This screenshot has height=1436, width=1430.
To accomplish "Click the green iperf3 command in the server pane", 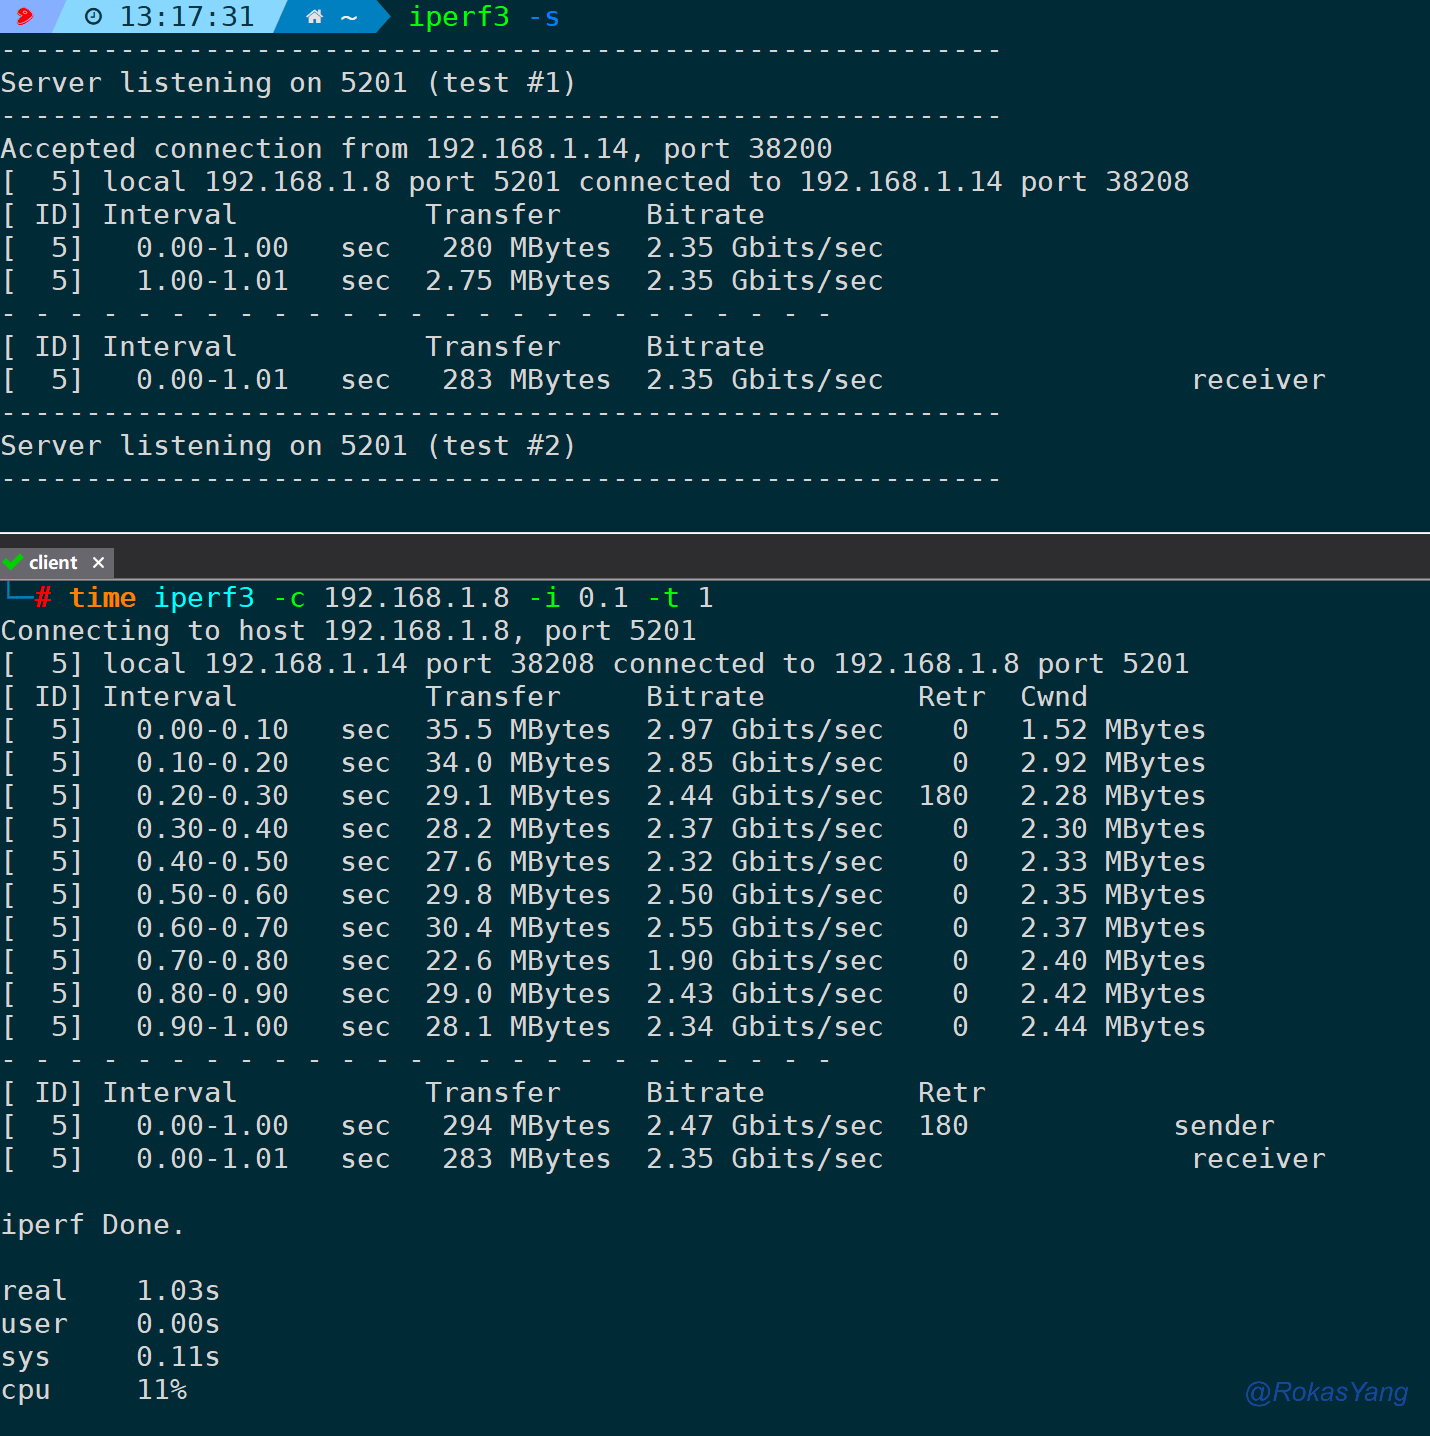I will [458, 17].
